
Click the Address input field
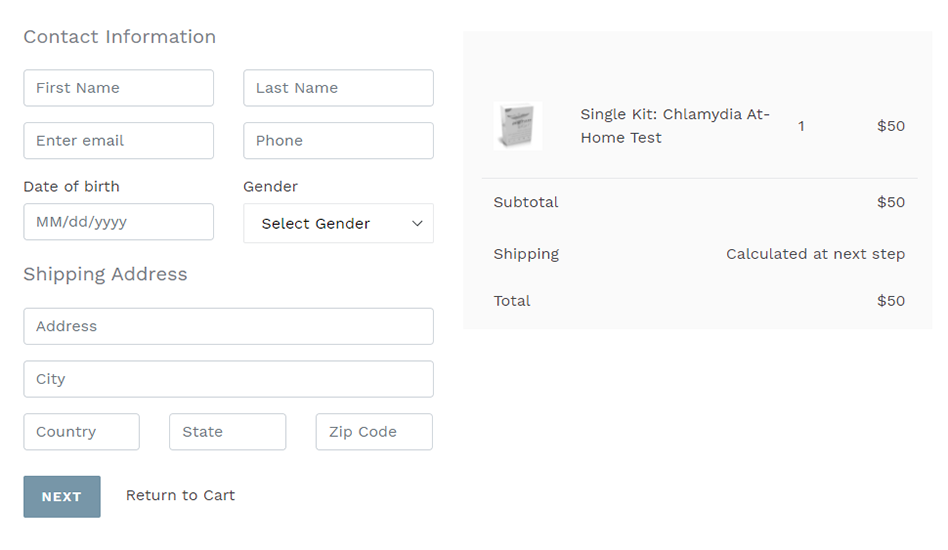(x=229, y=326)
